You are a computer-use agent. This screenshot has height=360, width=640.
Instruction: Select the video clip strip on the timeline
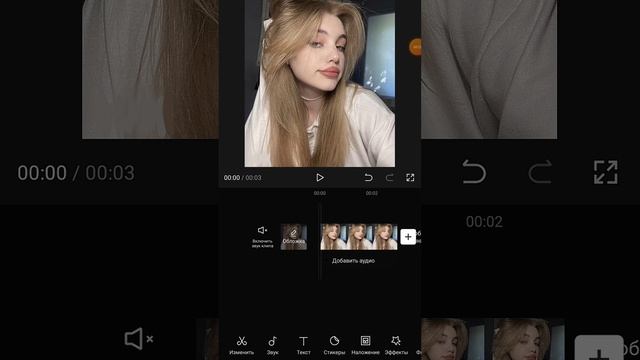pyautogui.click(x=359, y=237)
